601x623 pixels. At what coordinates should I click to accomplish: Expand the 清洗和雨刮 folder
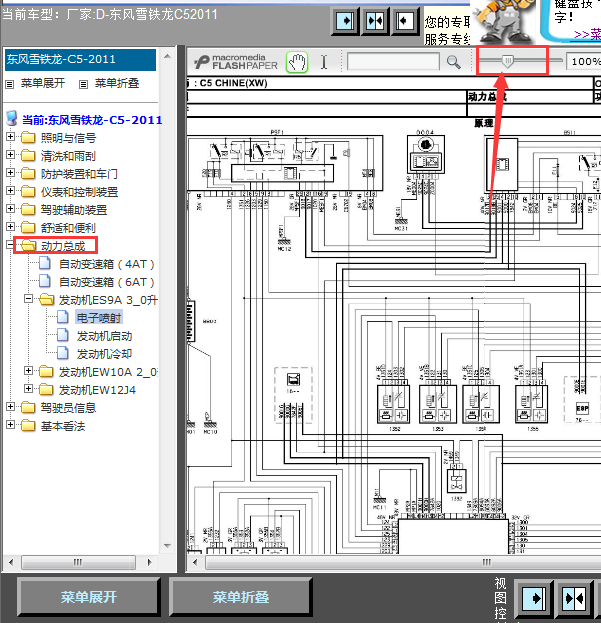pos(10,155)
